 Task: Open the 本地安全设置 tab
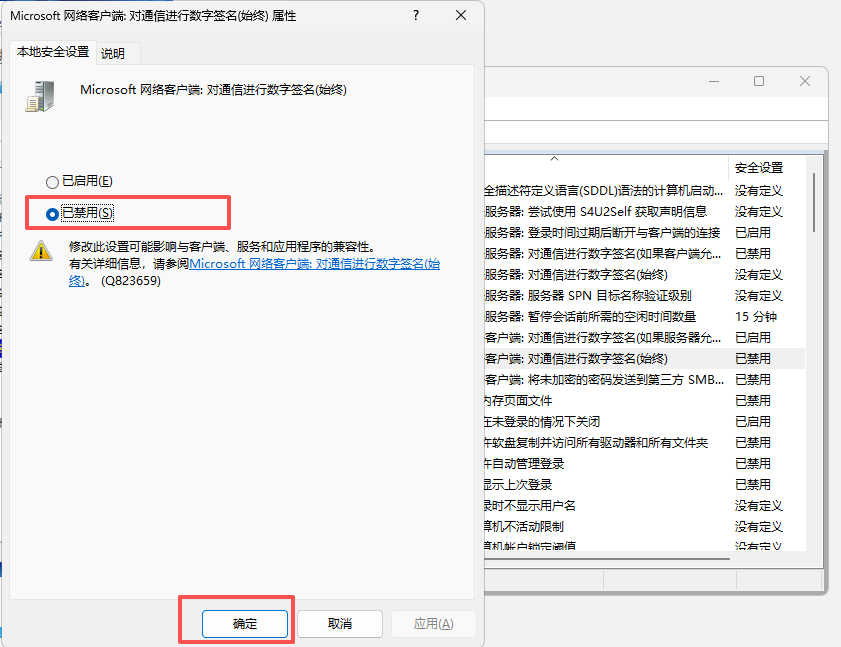(53, 52)
